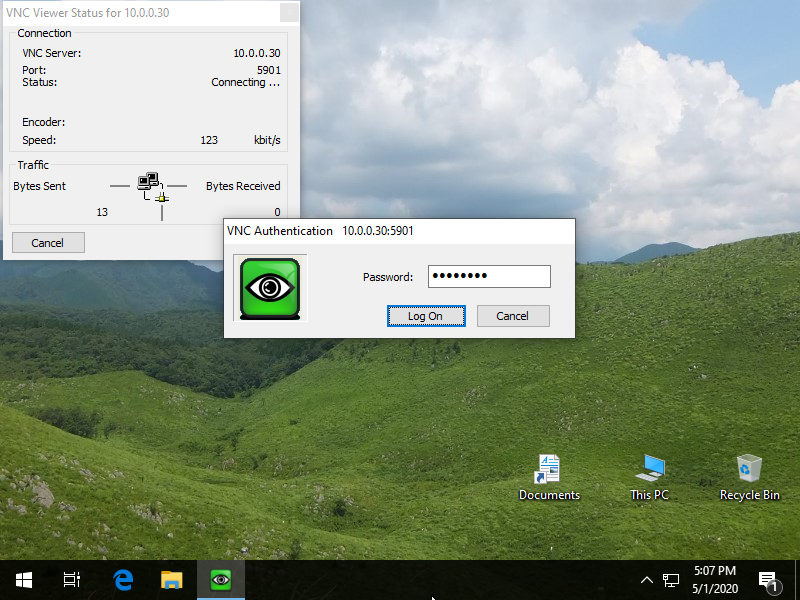Click the VNC Viewer taskbar icon
This screenshot has width=800, height=600.
pyautogui.click(x=221, y=580)
